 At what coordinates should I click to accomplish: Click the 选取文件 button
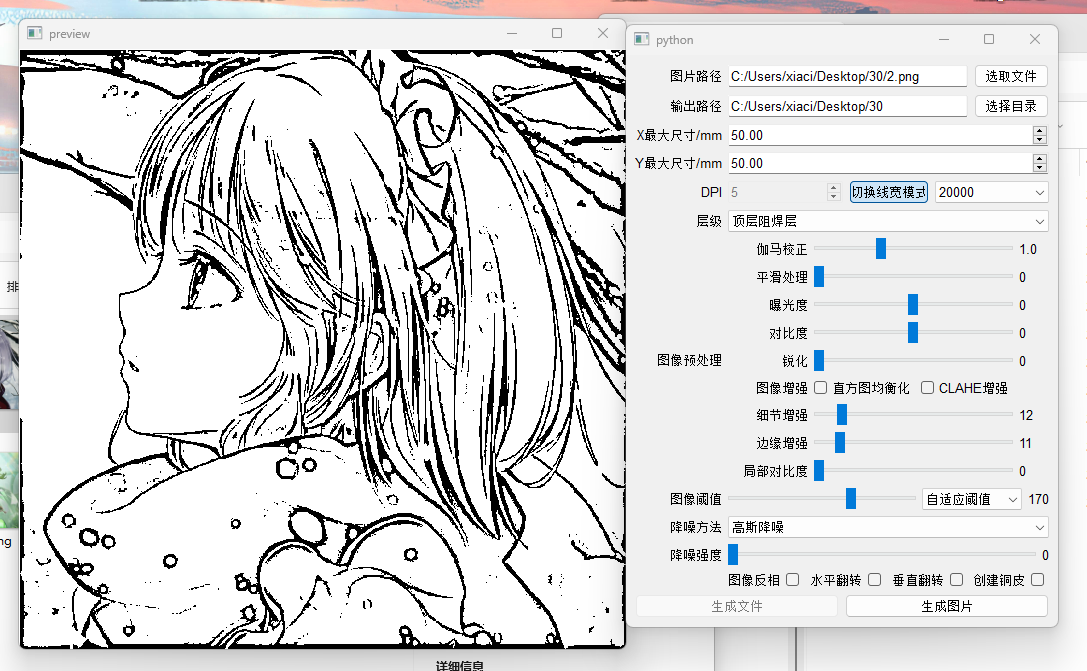tap(1011, 76)
